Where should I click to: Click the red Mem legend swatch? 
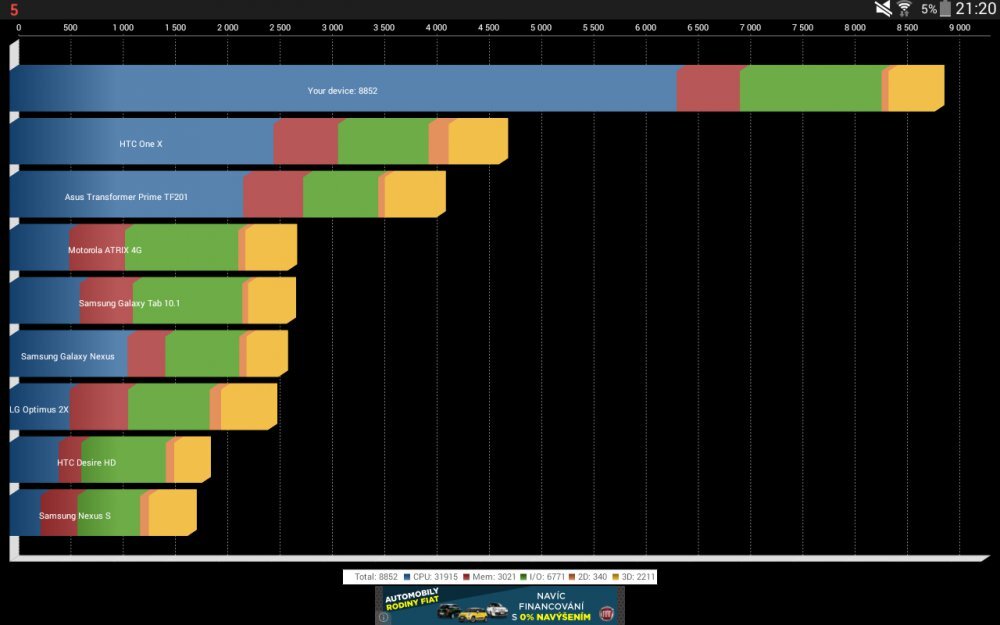(466, 577)
